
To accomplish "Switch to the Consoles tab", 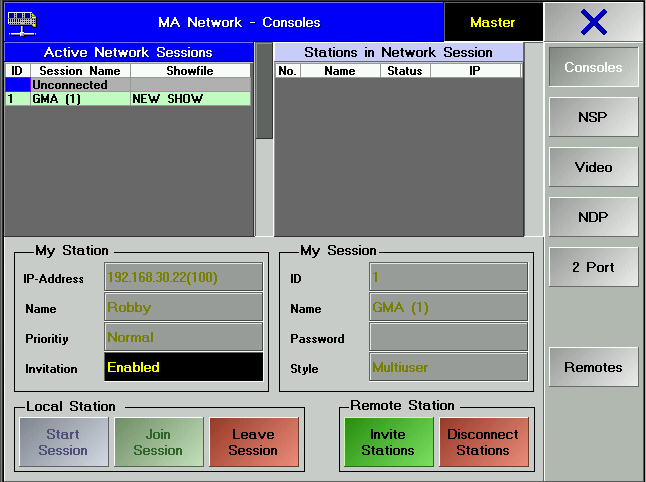I will (593, 68).
